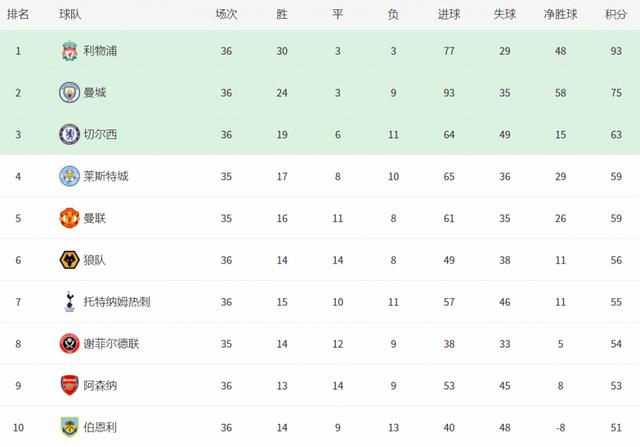Click the 排名 rank column header
The width and height of the screenshot is (640, 447).
pyautogui.click(x=18, y=14)
